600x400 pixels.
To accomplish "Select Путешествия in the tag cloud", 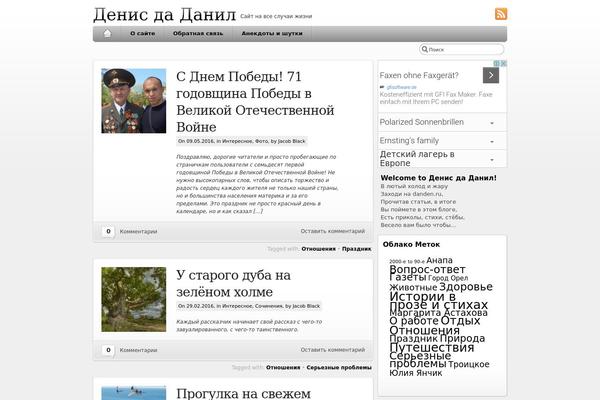I will pyautogui.click(x=432, y=347).
